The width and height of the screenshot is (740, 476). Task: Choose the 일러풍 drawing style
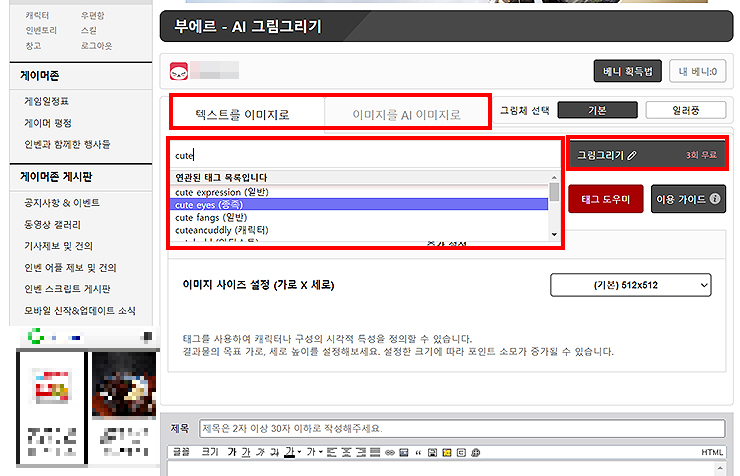coord(686,110)
